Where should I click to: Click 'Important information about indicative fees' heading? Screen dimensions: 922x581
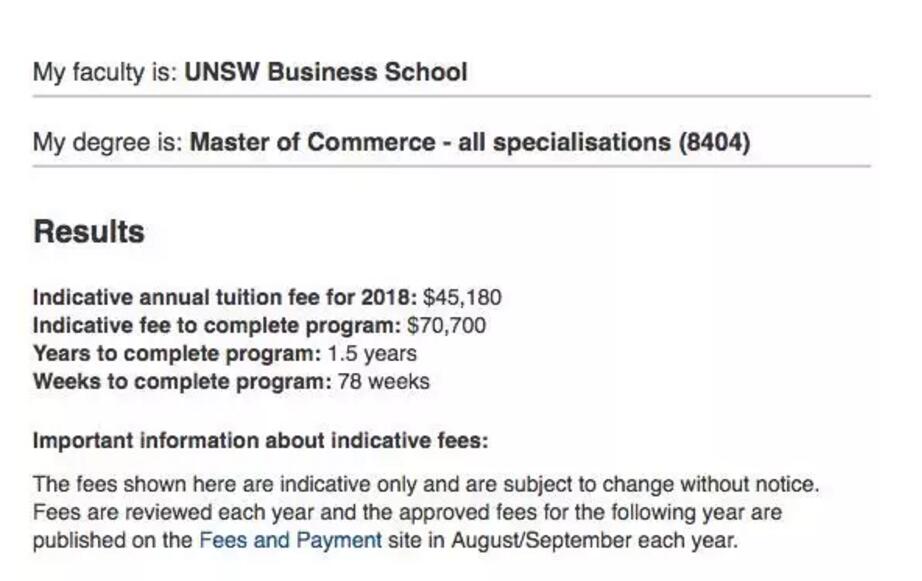pyautogui.click(x=260, y=440)
